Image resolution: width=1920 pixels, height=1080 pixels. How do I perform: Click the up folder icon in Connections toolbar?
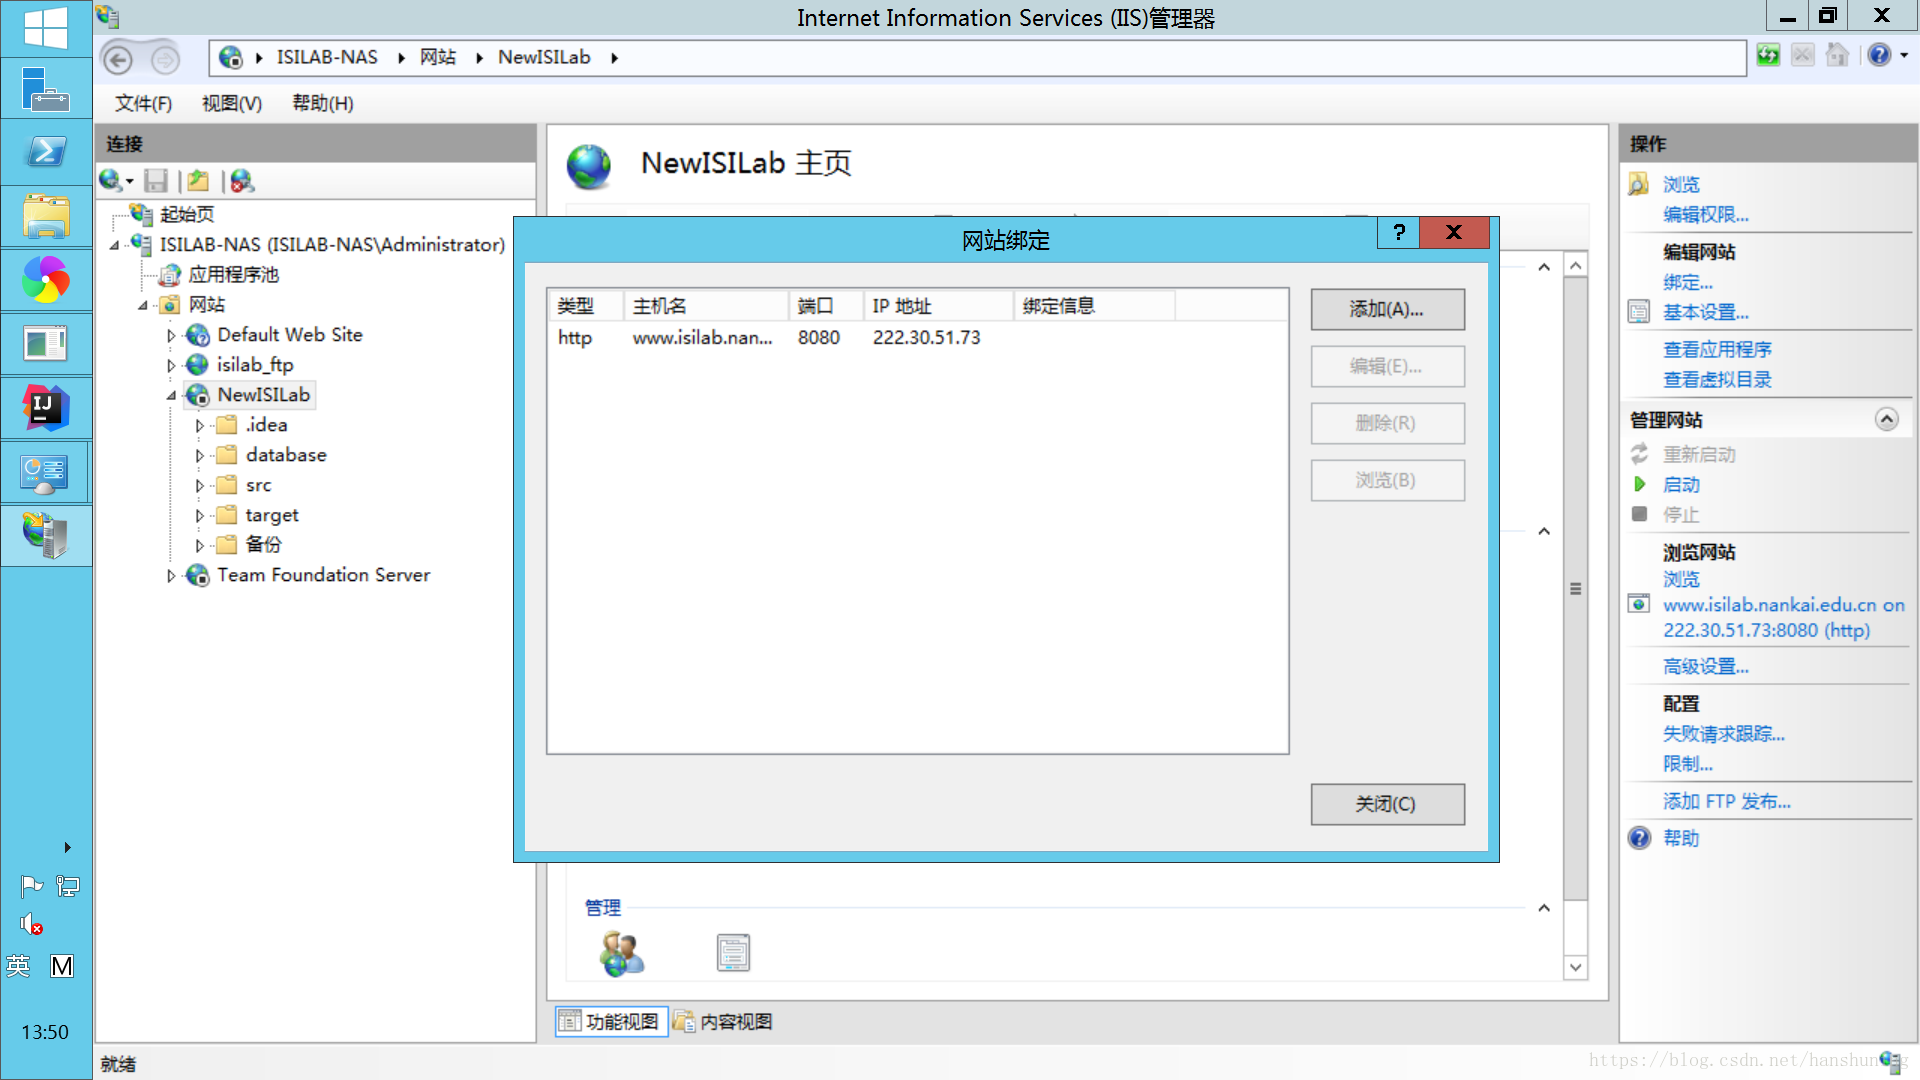click(x=198, y=181)
